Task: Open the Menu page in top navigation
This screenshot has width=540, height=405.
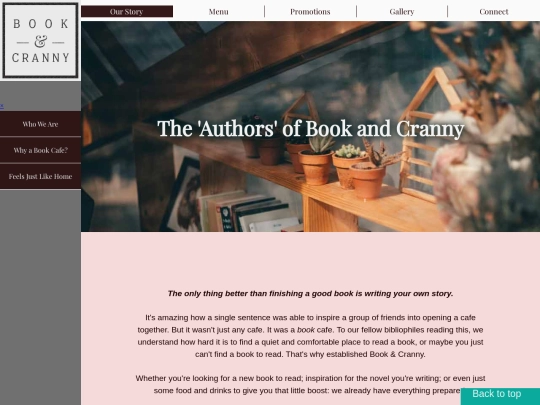Action: pyautogui.click(x=218, y=11)
